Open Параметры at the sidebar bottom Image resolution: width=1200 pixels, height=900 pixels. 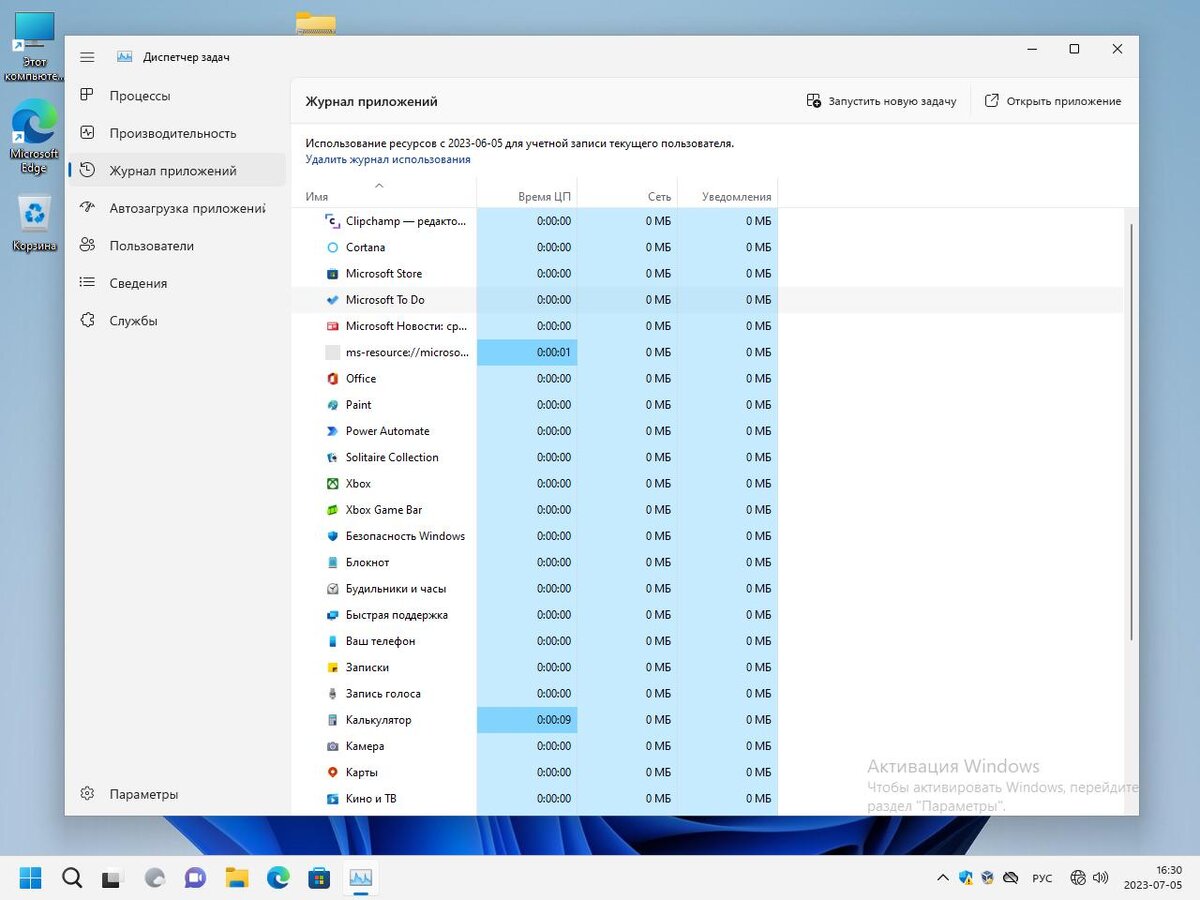(176, 794)
